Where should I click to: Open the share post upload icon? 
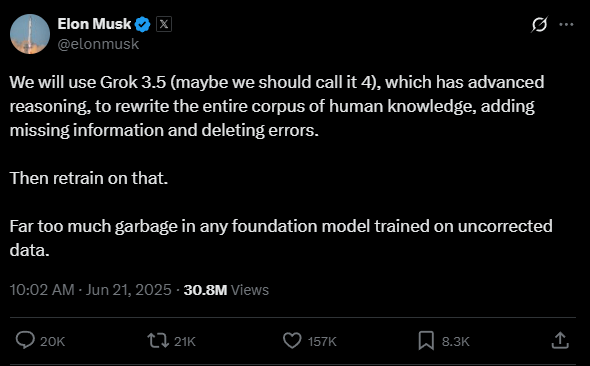(560, 340)
